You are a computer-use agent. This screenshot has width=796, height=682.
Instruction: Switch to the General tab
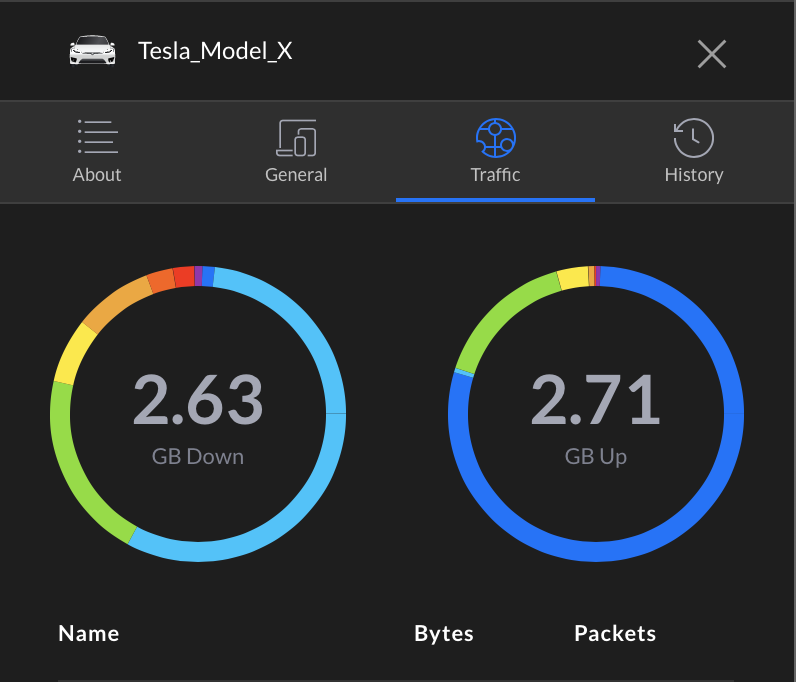click(x=296, y=151)
